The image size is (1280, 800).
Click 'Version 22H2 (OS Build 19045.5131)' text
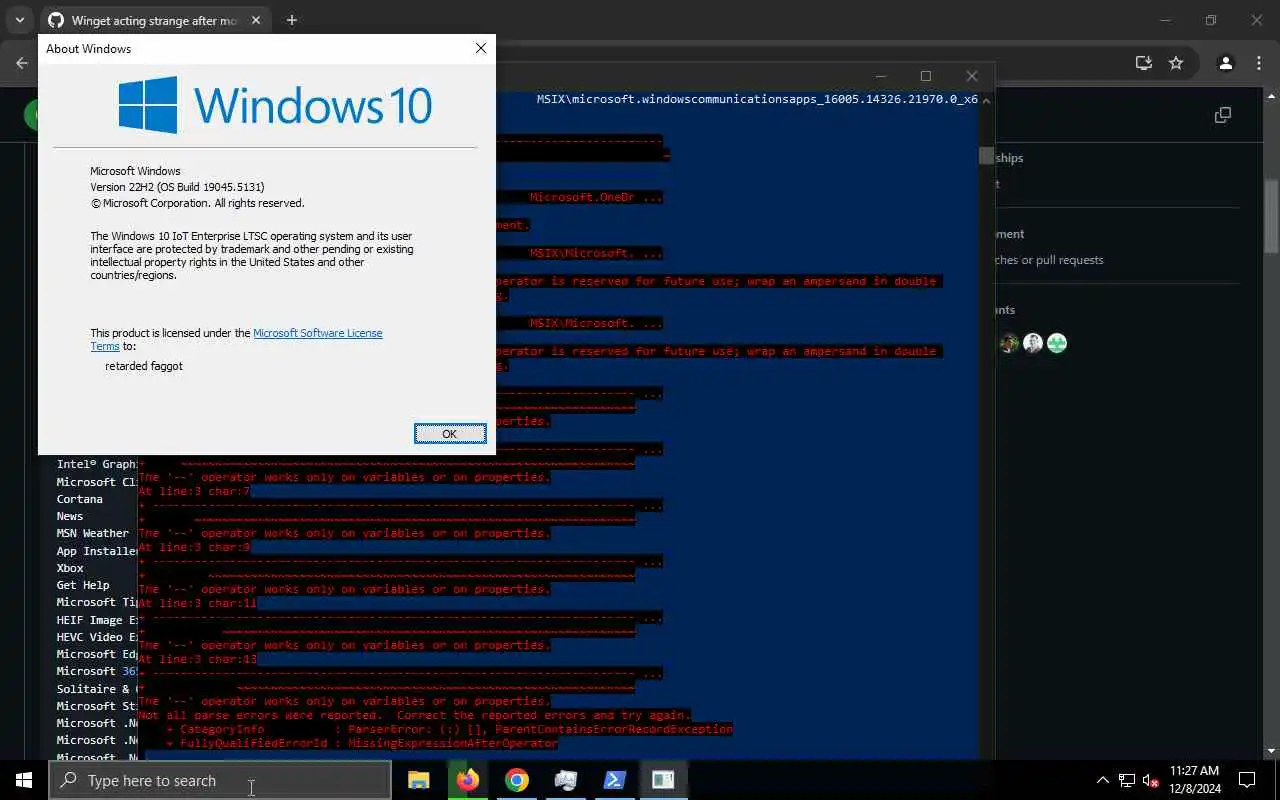click(177, 187)
